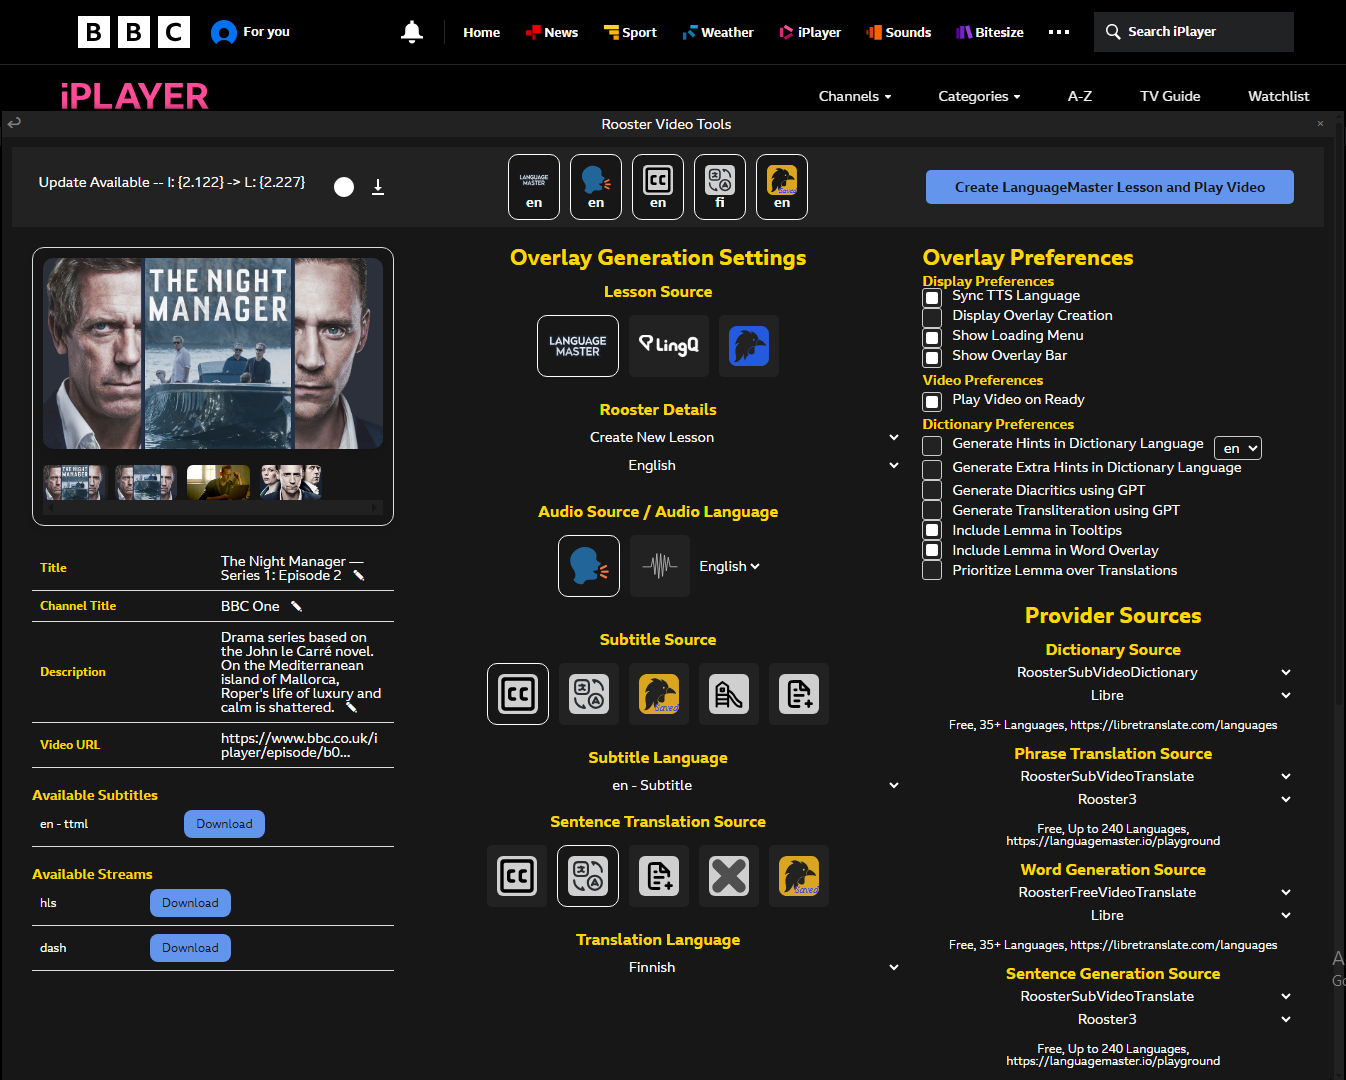
Task: Open BBC notifications bell
Action: [412, 32]
